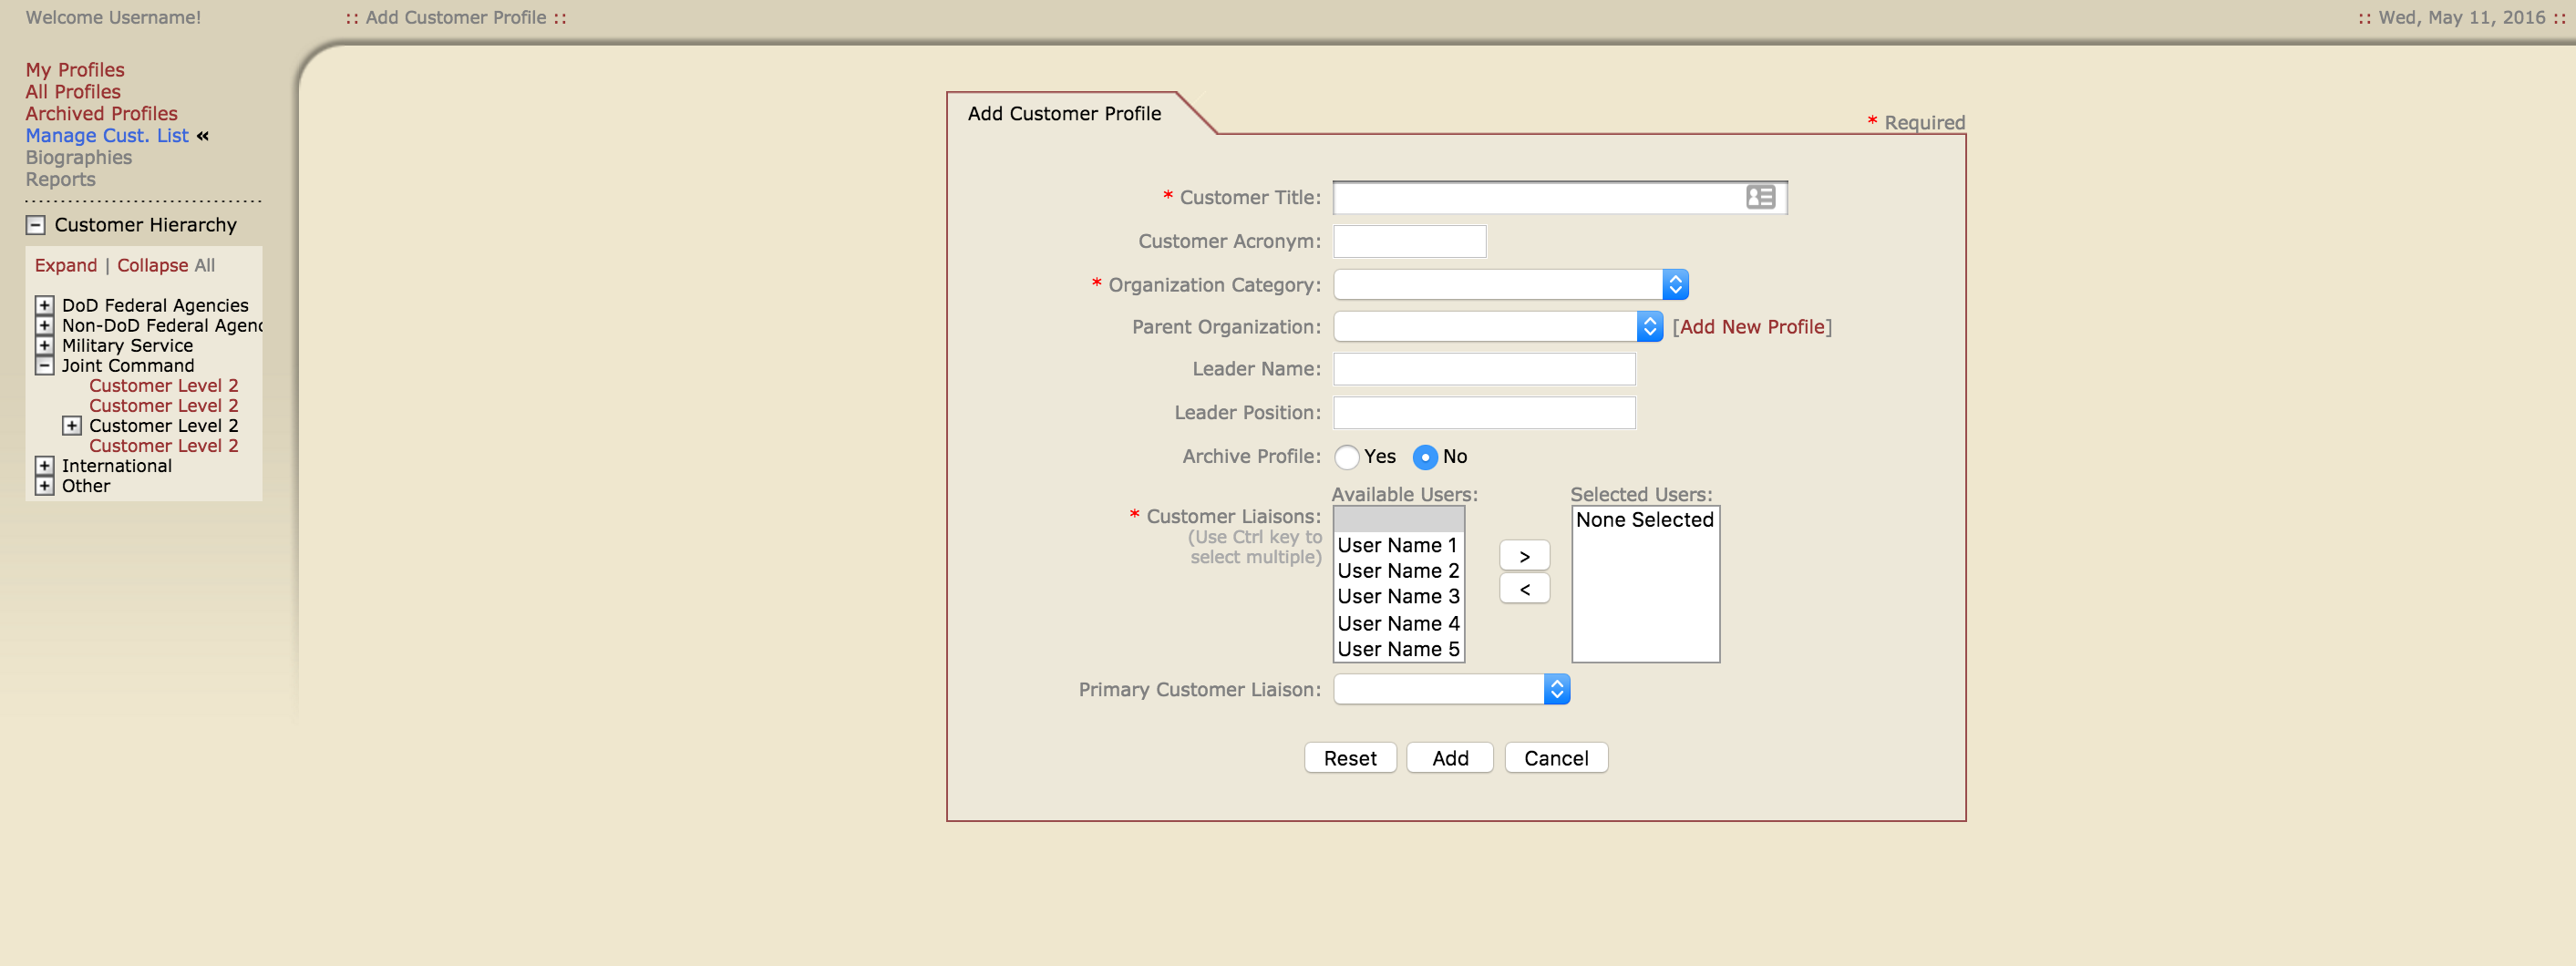Open the Primary Customer Liaison dropdown
This screenshot has width=2576, height=966.
tap(1557, 689)
